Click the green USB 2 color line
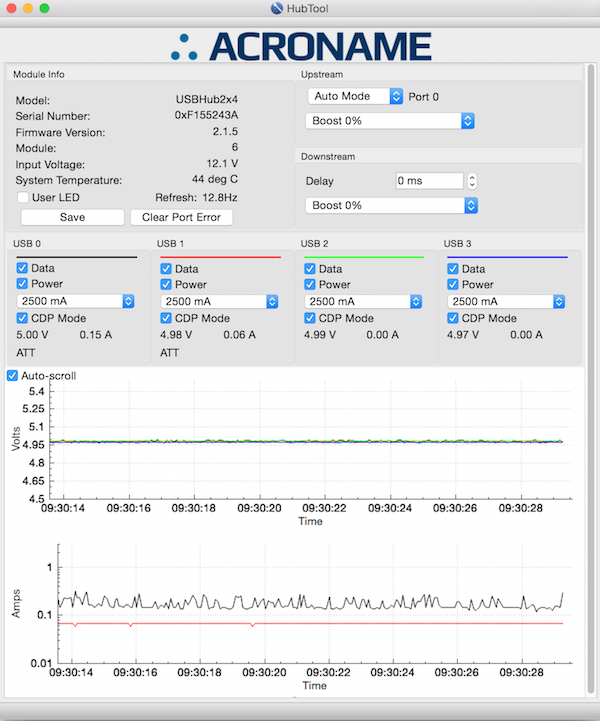This screenshot has height=721, width=600. coord(364,257)
